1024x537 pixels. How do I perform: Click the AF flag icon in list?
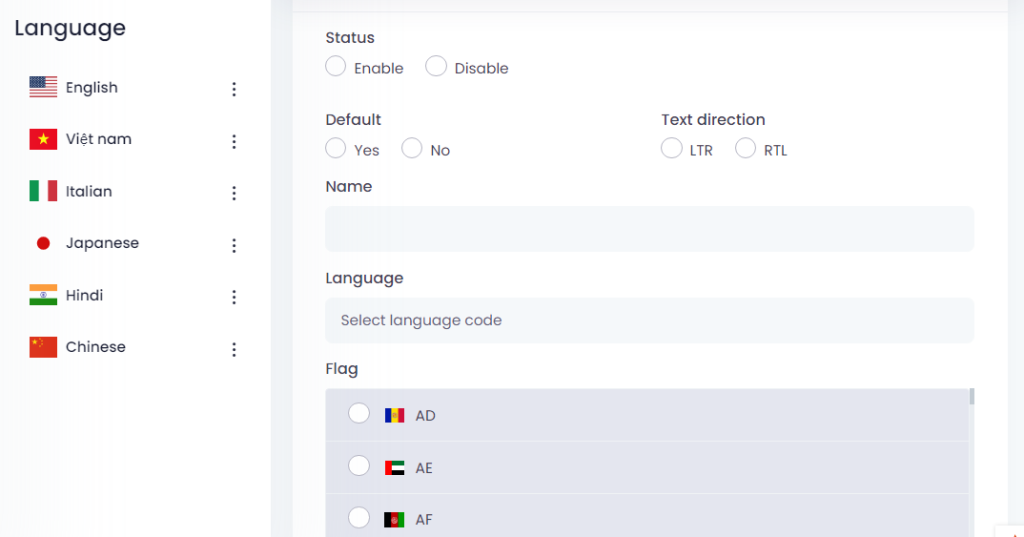(x=394, y=519)
